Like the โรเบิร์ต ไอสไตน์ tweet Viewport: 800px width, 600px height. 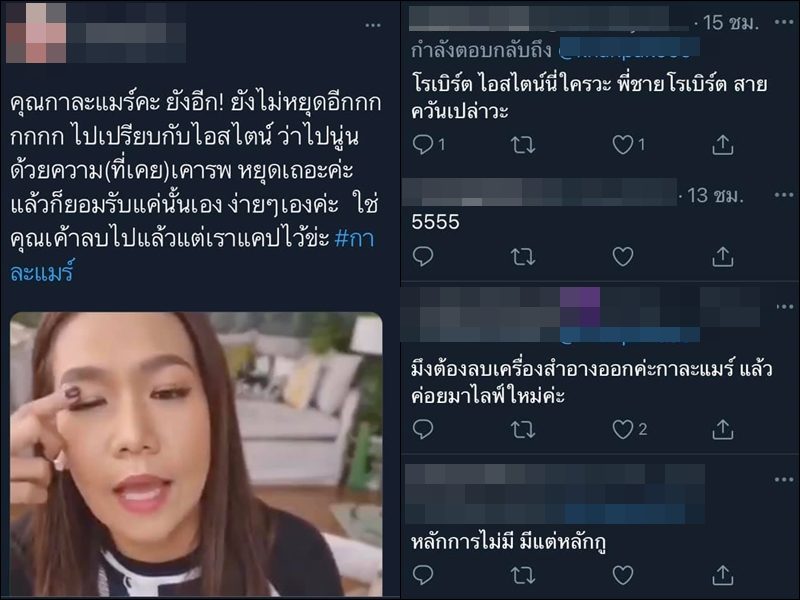622,145
